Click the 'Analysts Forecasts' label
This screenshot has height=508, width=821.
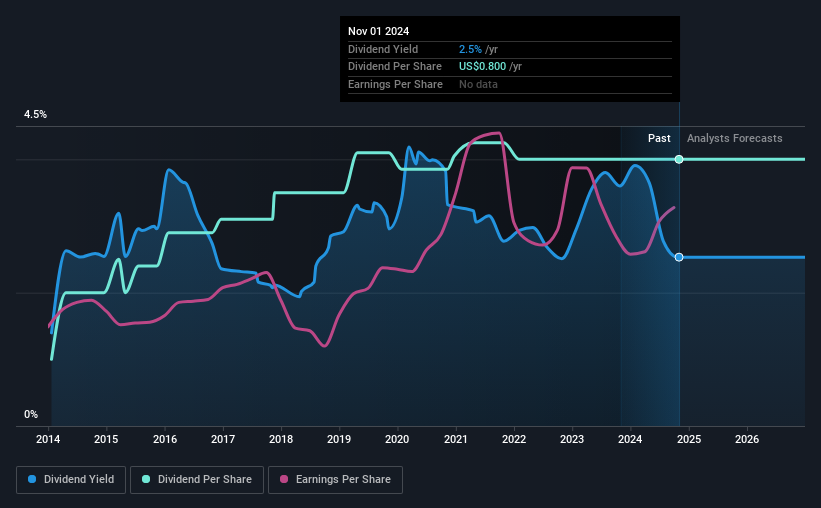click(x=735, y=138)
